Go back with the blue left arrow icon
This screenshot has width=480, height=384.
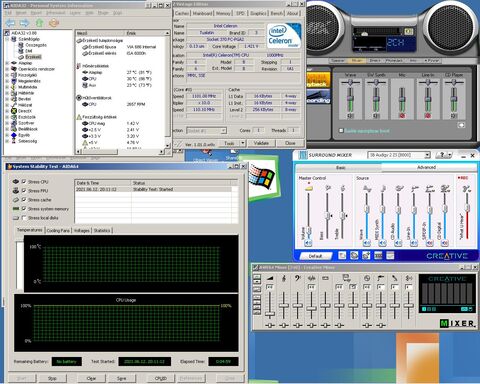click(x=10, y=23)
